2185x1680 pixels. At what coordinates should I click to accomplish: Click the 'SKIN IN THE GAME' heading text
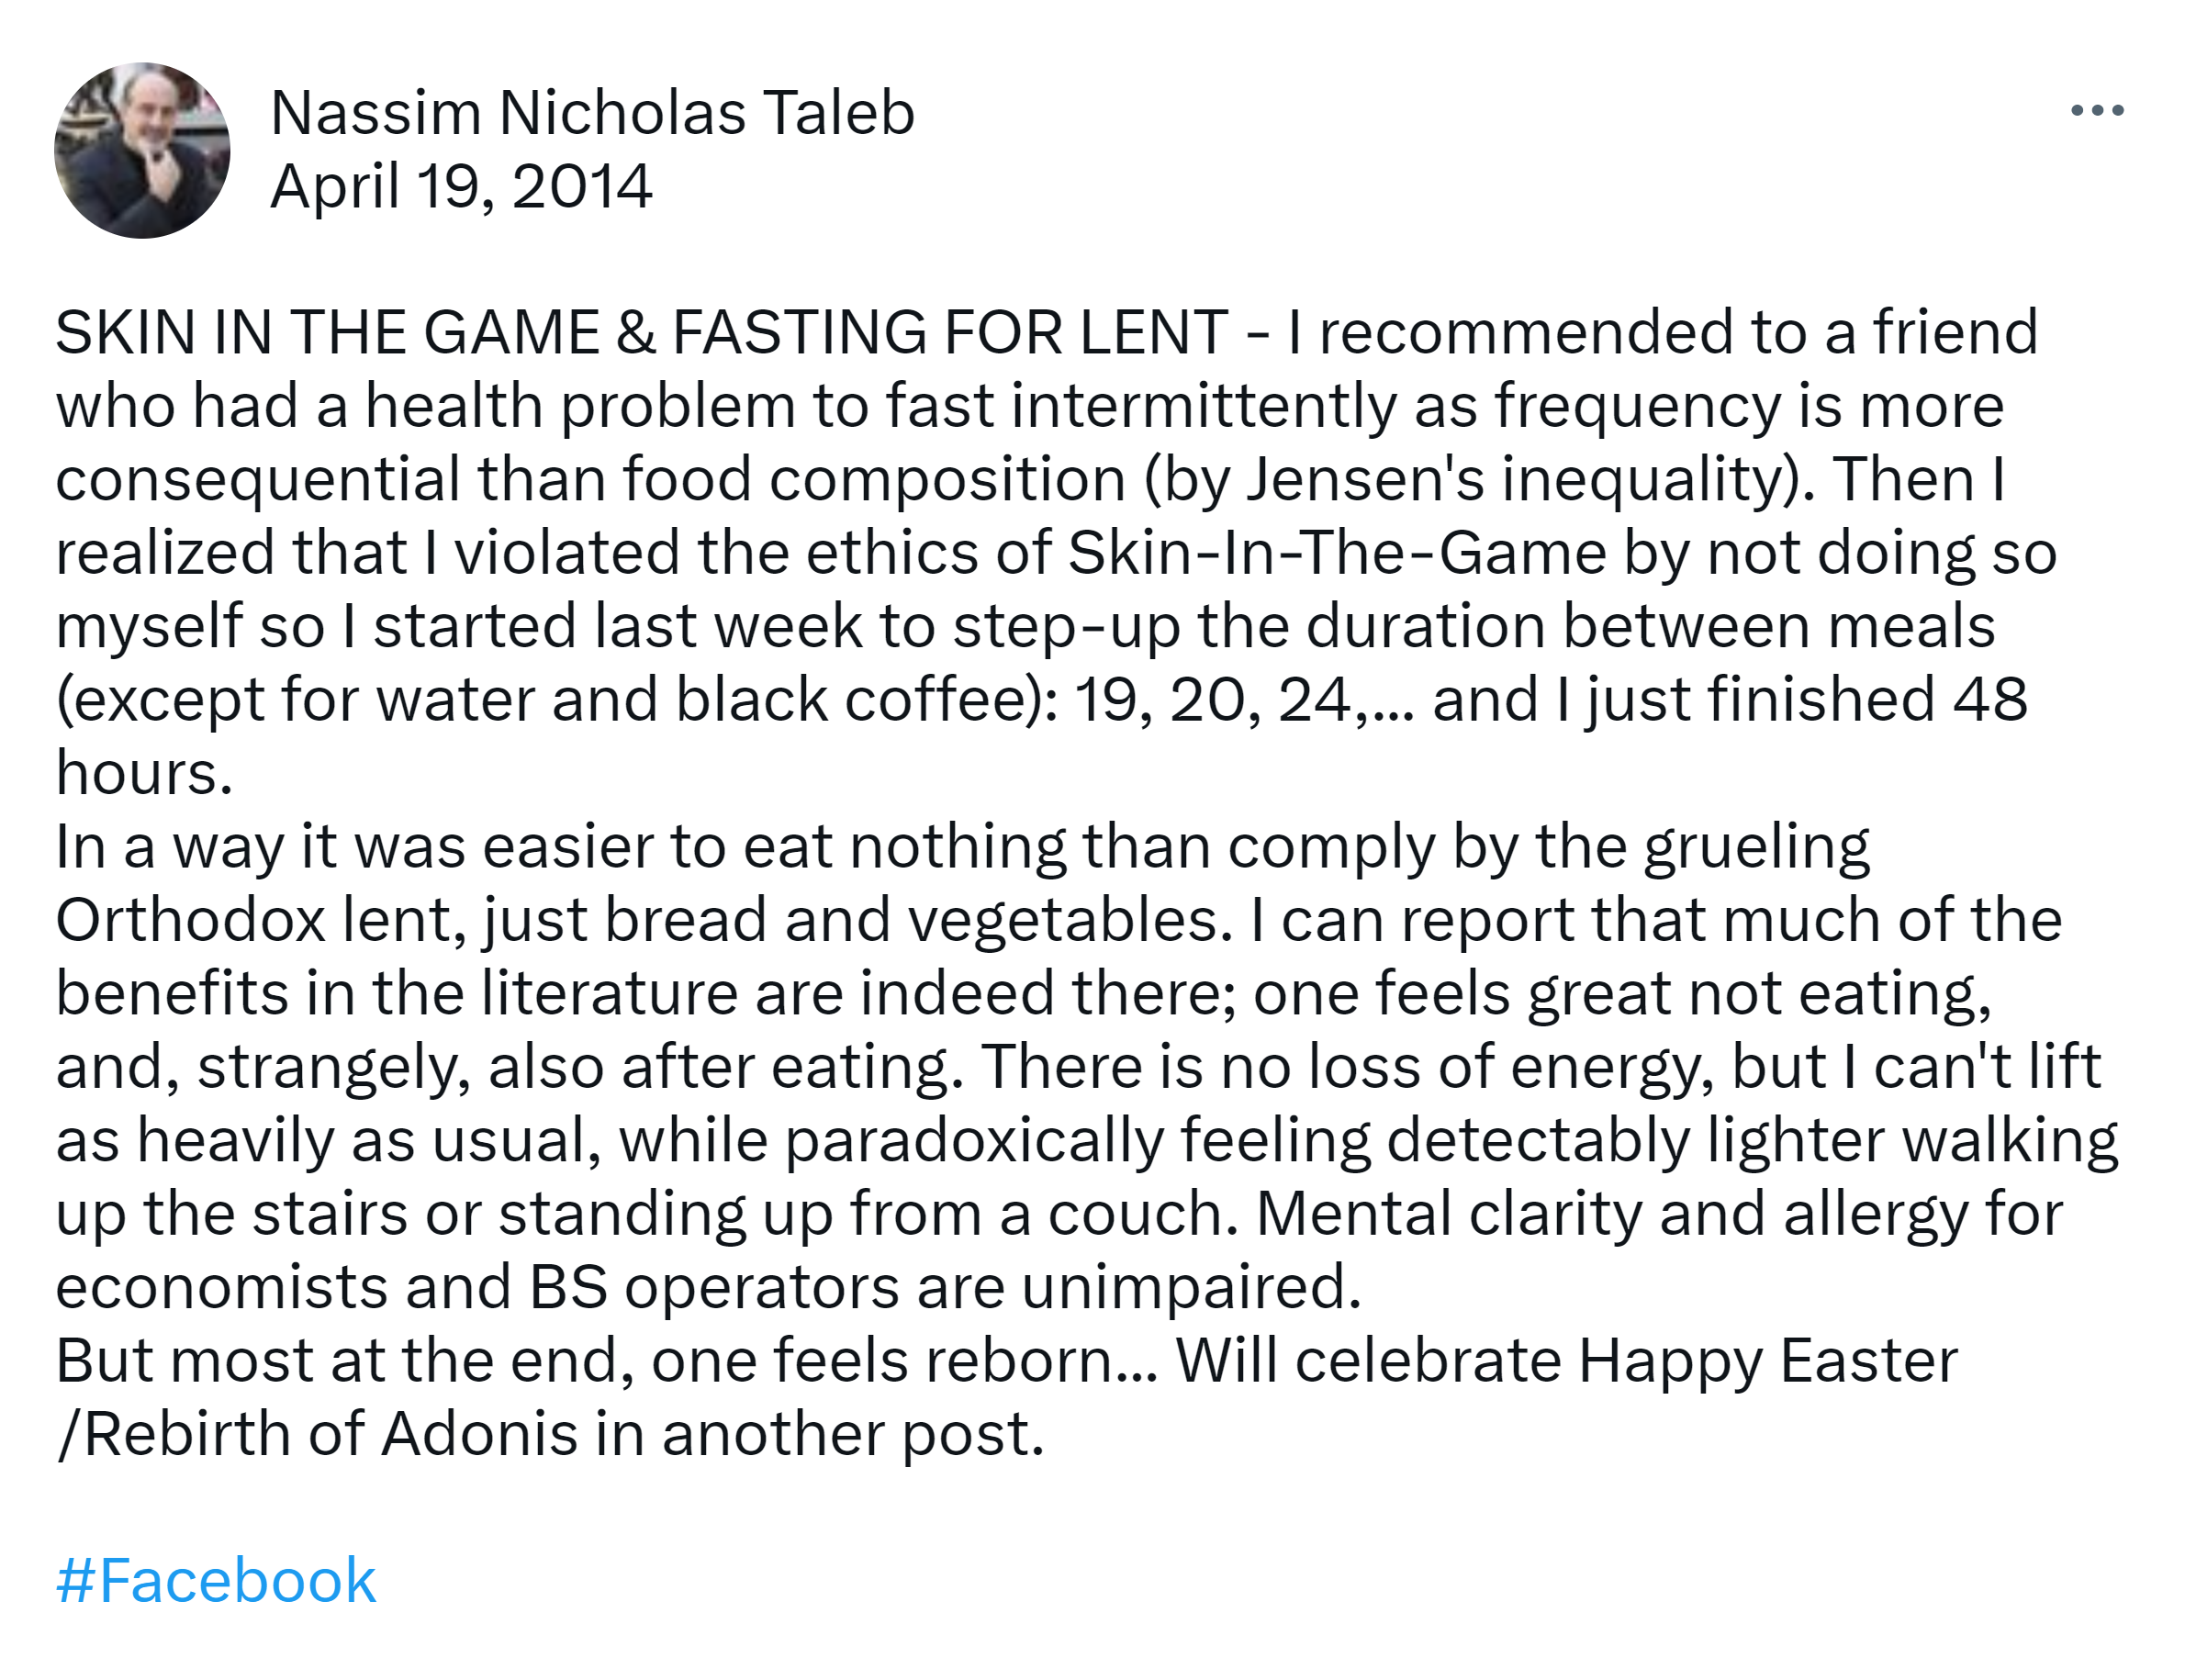tap(326, 332)
